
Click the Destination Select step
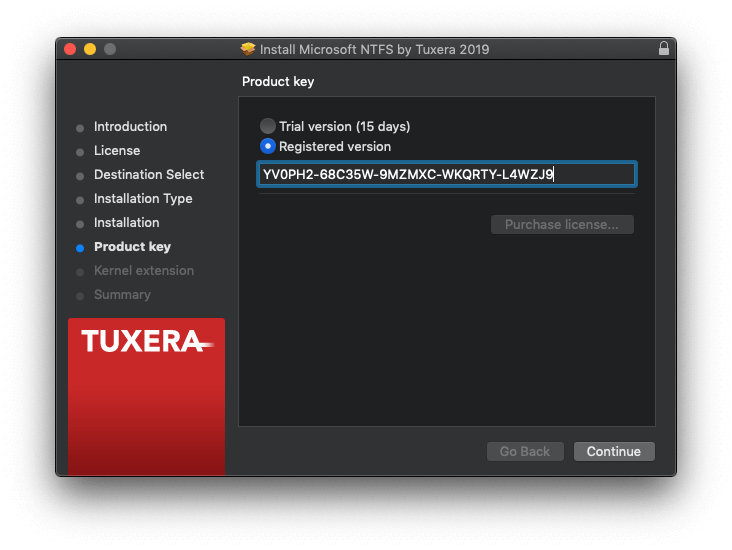tap(149, 175)
